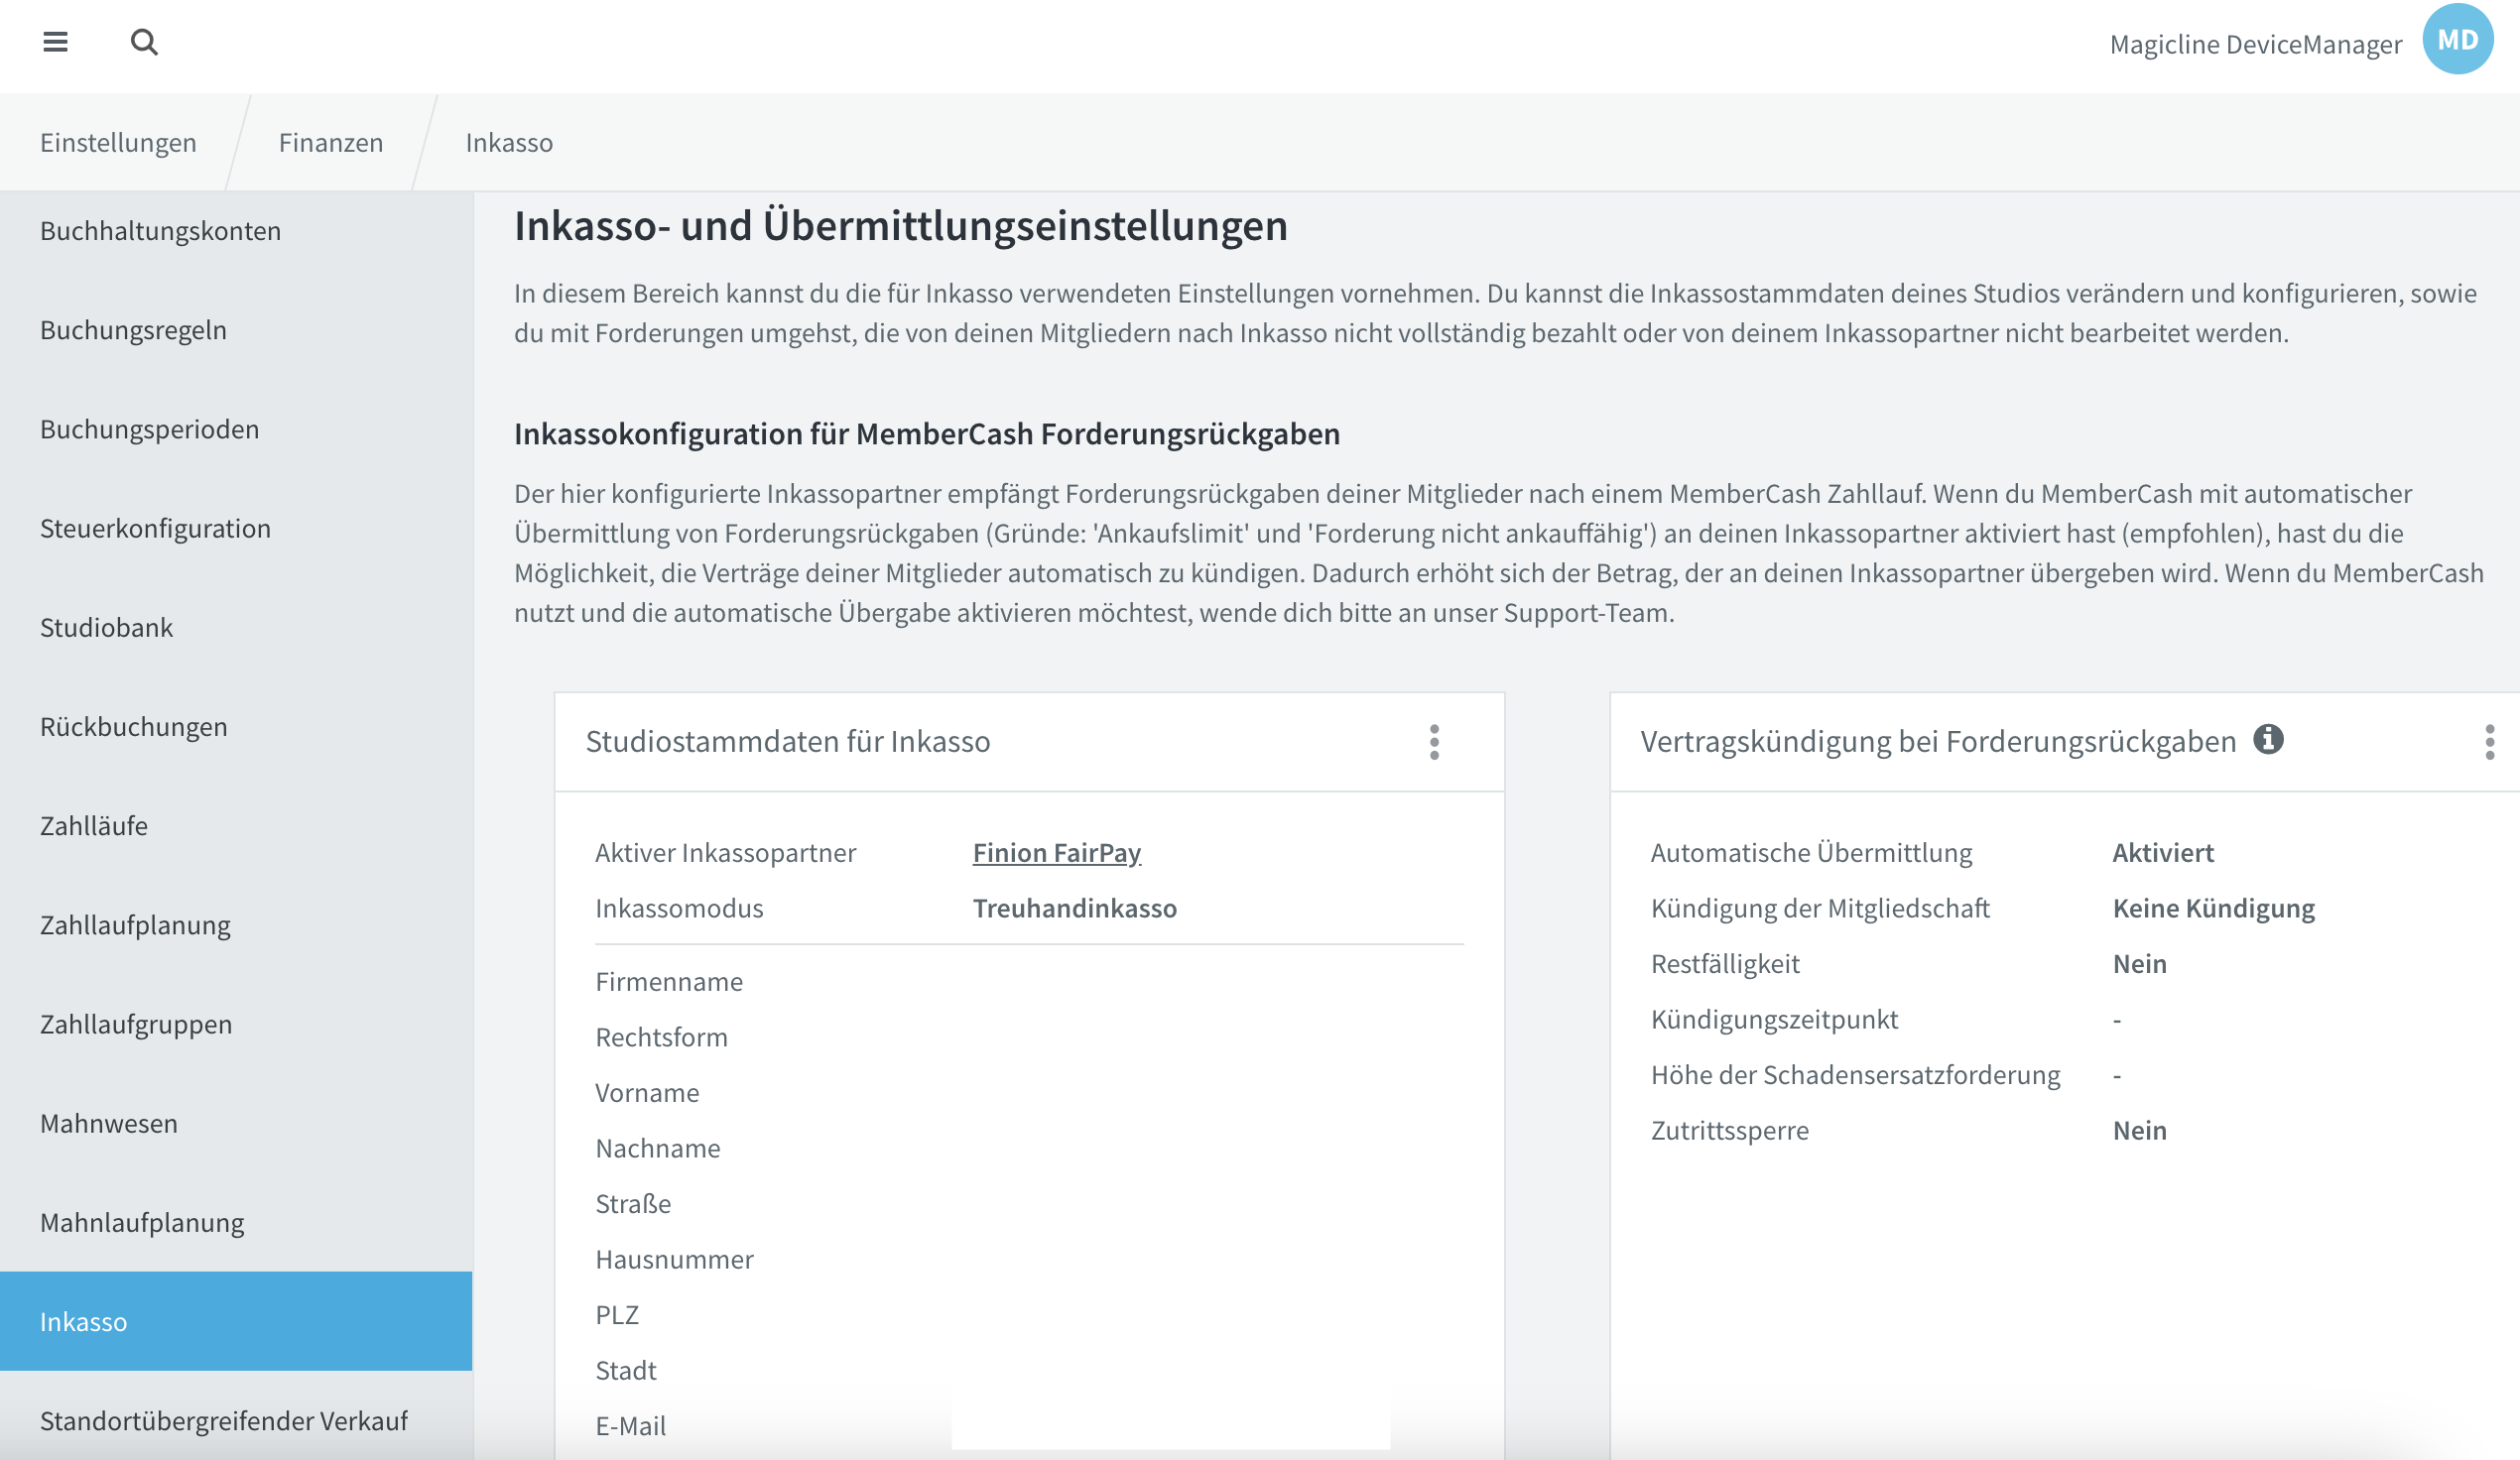The image size is (2520, 1460).
Task: Click the Nachname label
Action: coord(658,1148)
